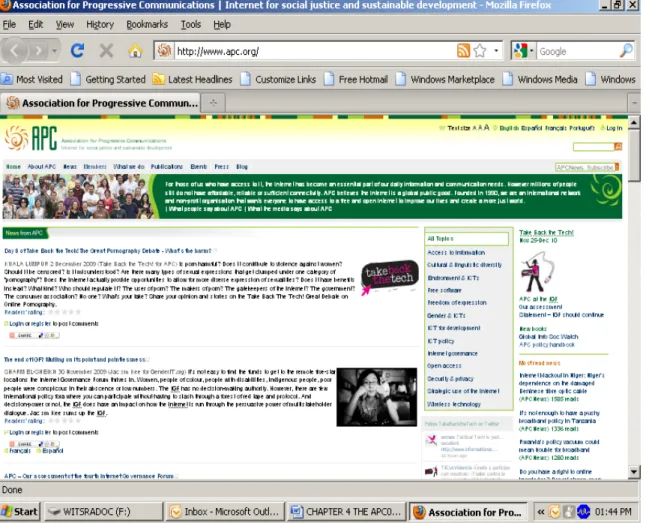Open the Publications navigation link
The height and width of the screenshot is (523, 646).
coord(166,167)
